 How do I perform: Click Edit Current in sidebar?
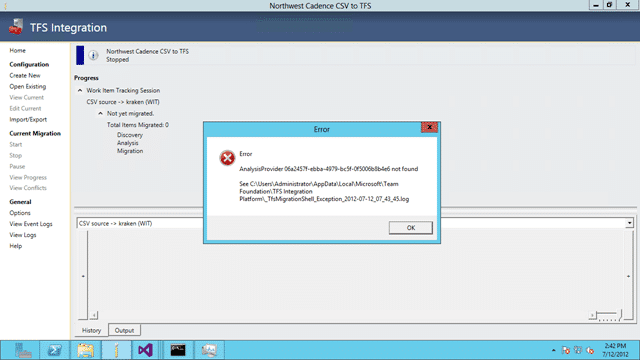25,109
